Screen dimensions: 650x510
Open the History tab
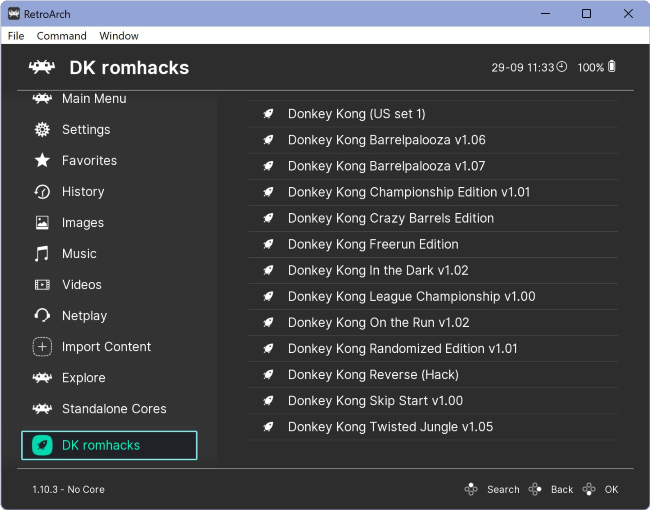tap(109, 192)
